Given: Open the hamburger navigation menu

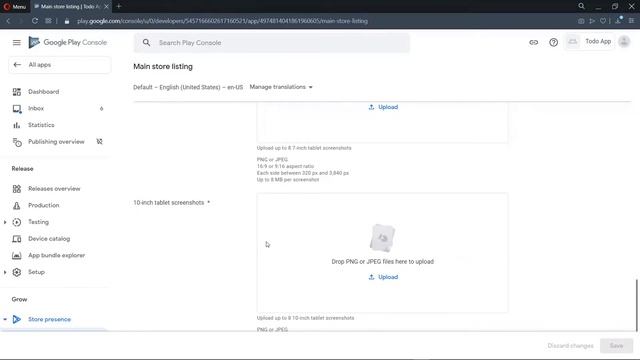Looking at the screenshot, I should [16, 42].
